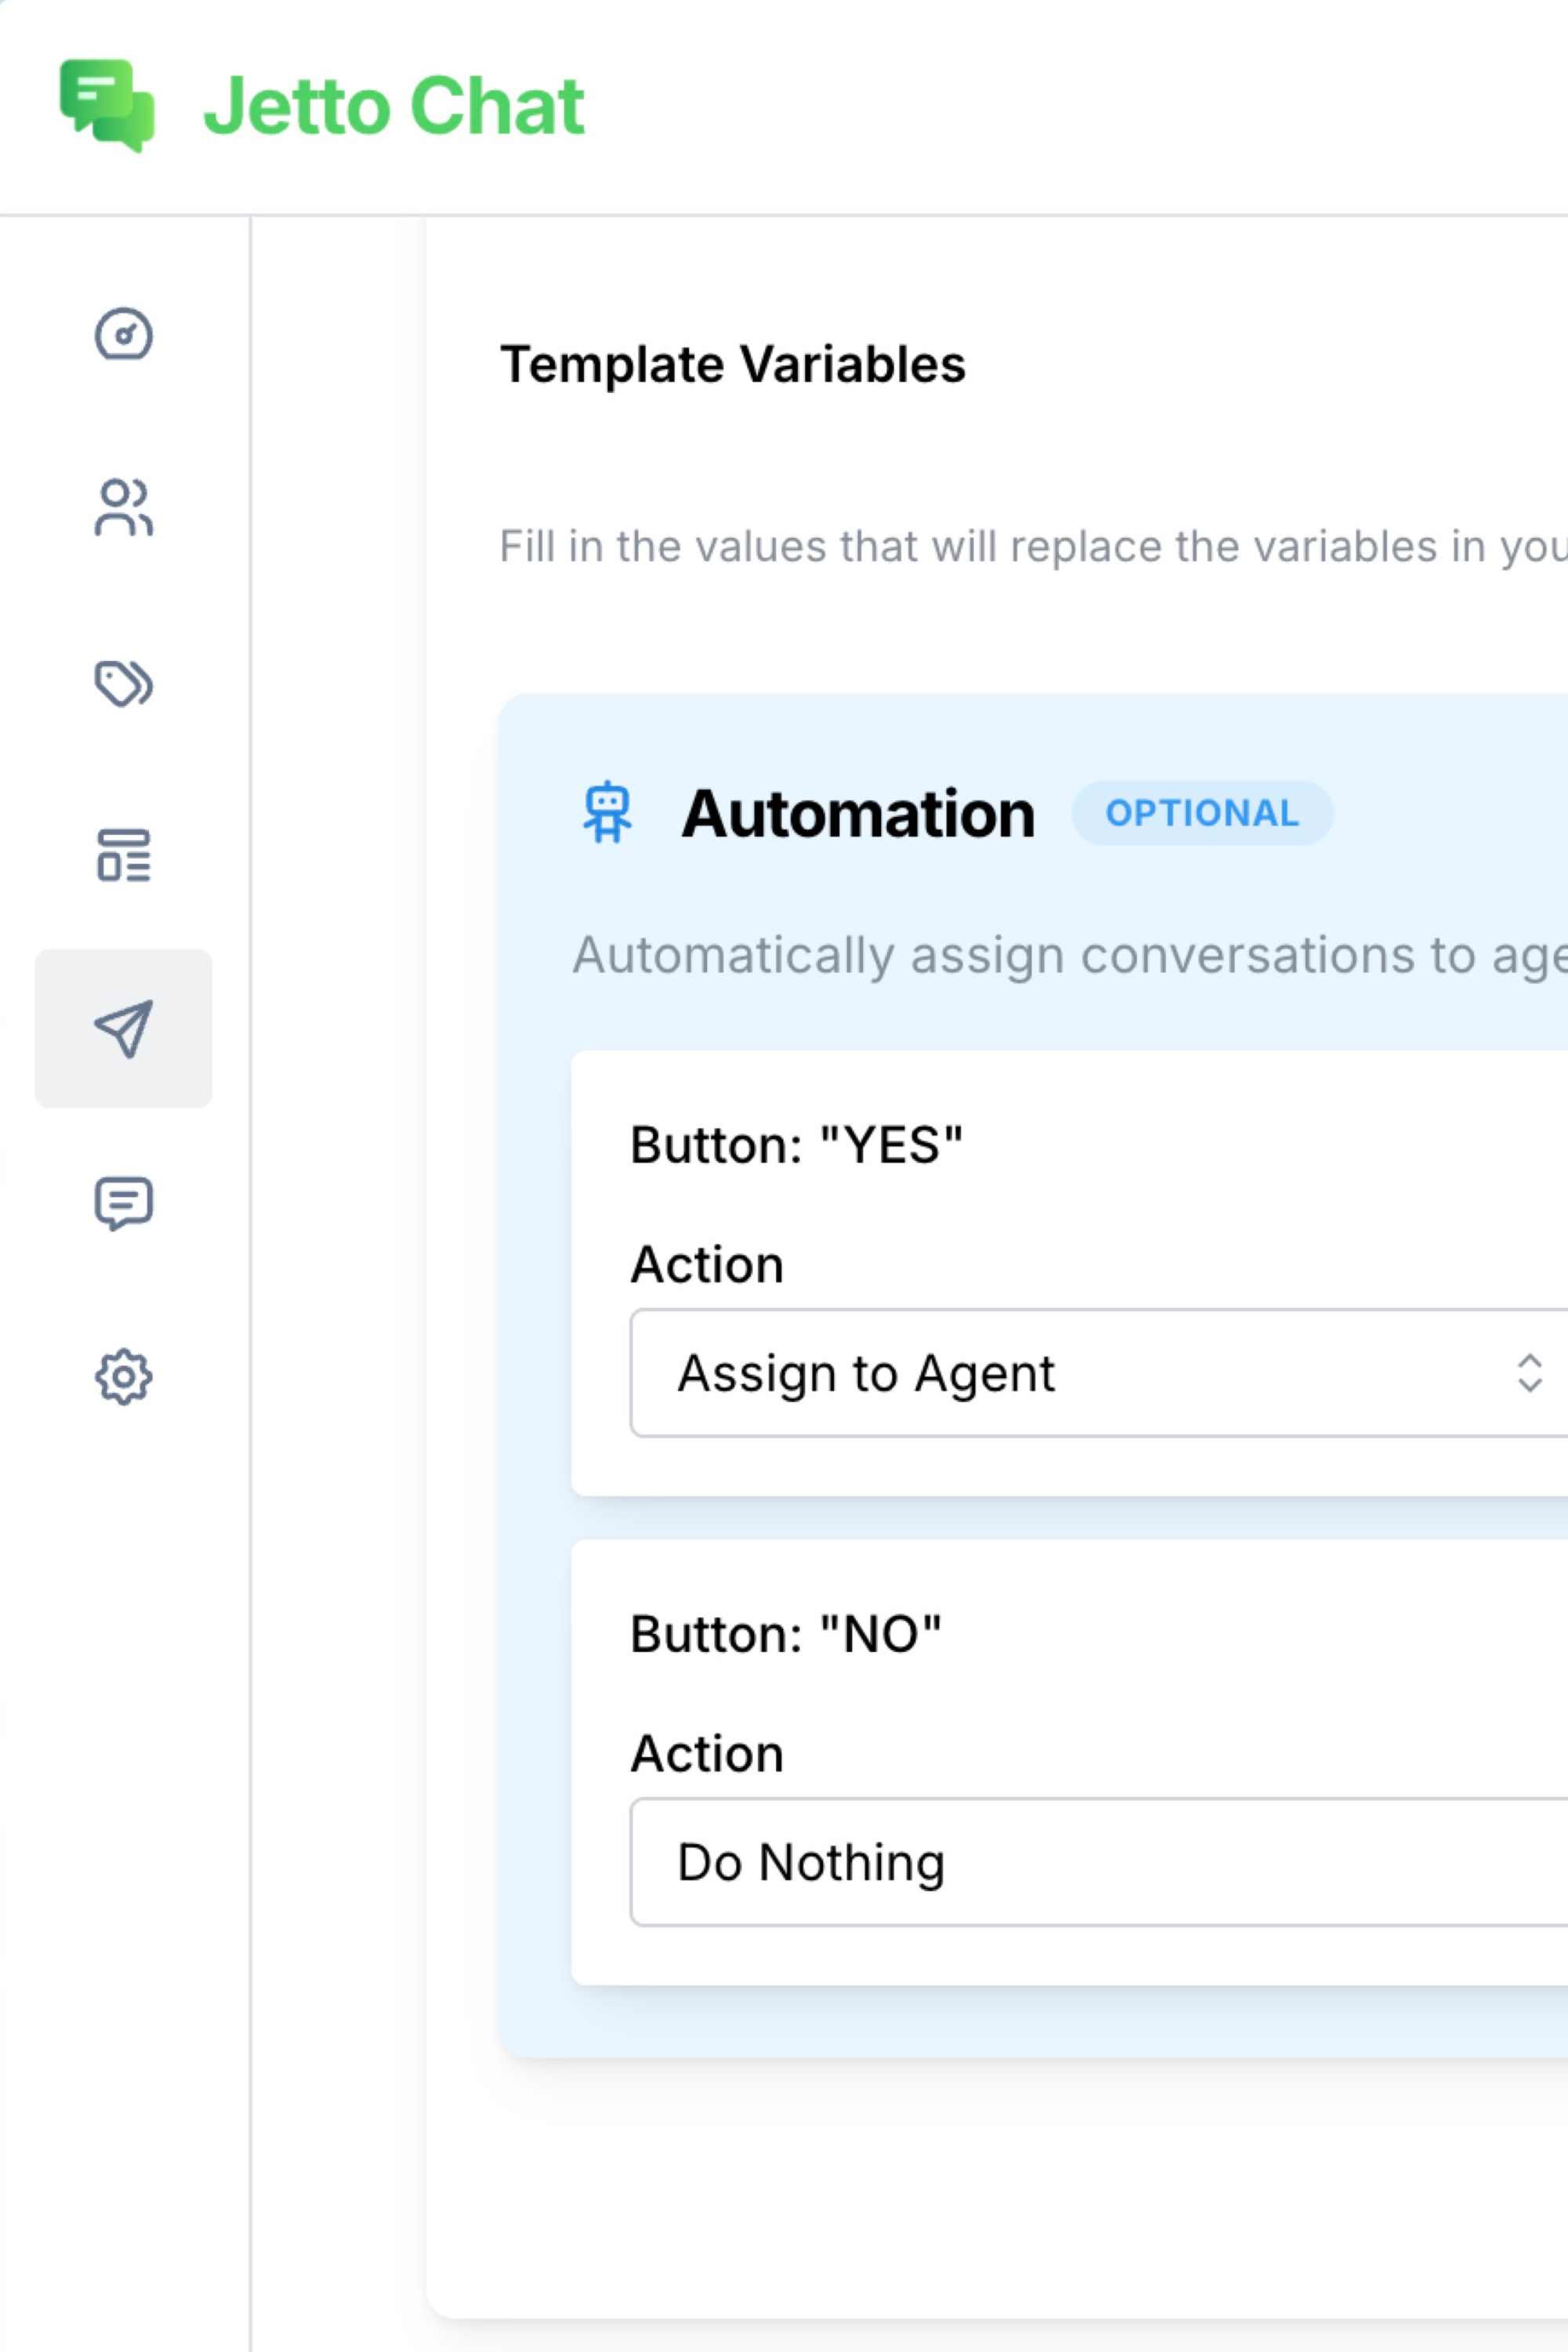The height and width of the screenshot is (2352, 1568).
Task: Open the tags sidebar icon
Action: (x=123, y=684)
